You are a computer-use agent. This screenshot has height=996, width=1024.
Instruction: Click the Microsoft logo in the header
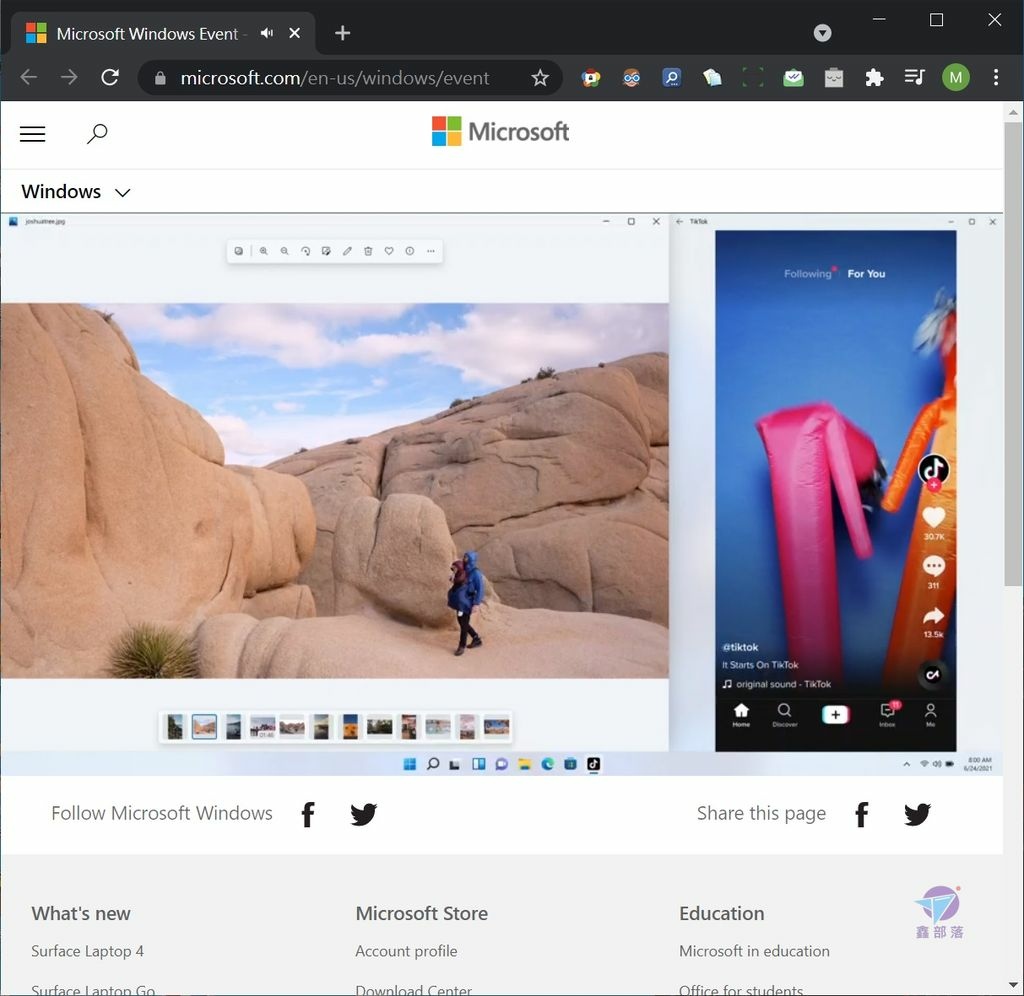500,132
